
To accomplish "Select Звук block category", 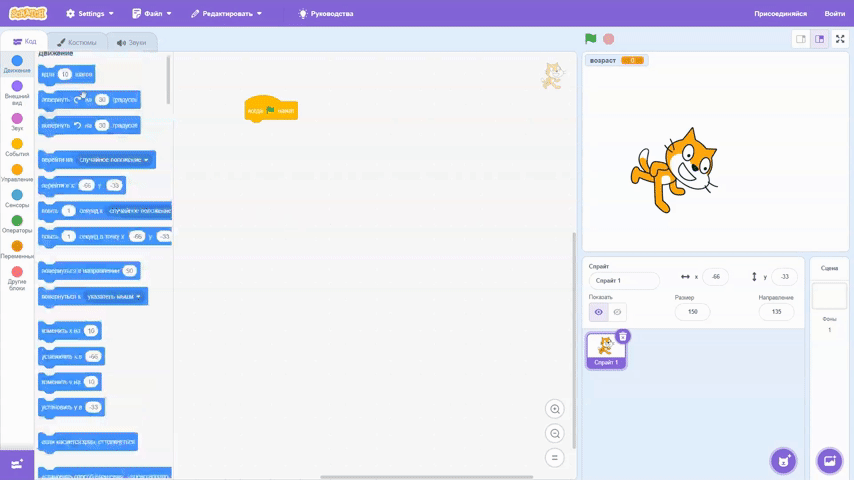I will click(17, 121).
